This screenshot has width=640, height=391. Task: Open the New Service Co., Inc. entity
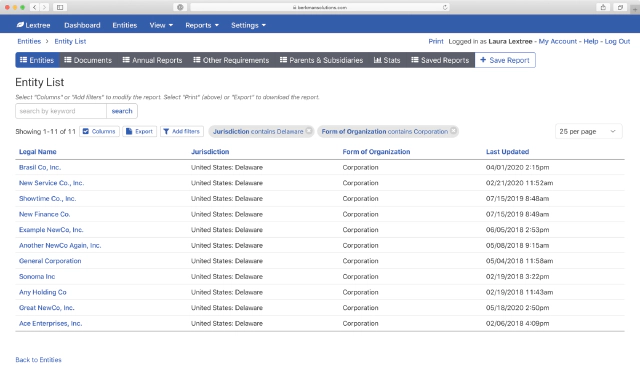coord(51,183)
